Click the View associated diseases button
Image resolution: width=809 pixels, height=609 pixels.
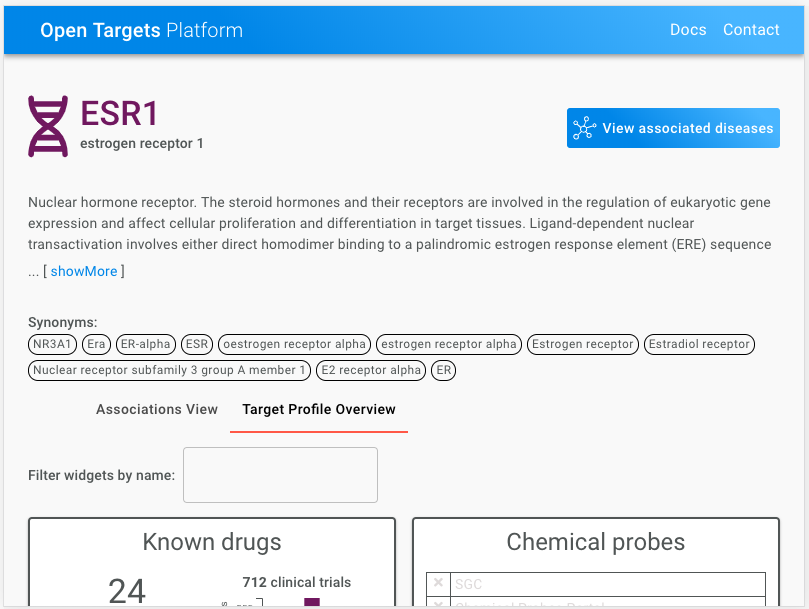[x=673, y=128]
